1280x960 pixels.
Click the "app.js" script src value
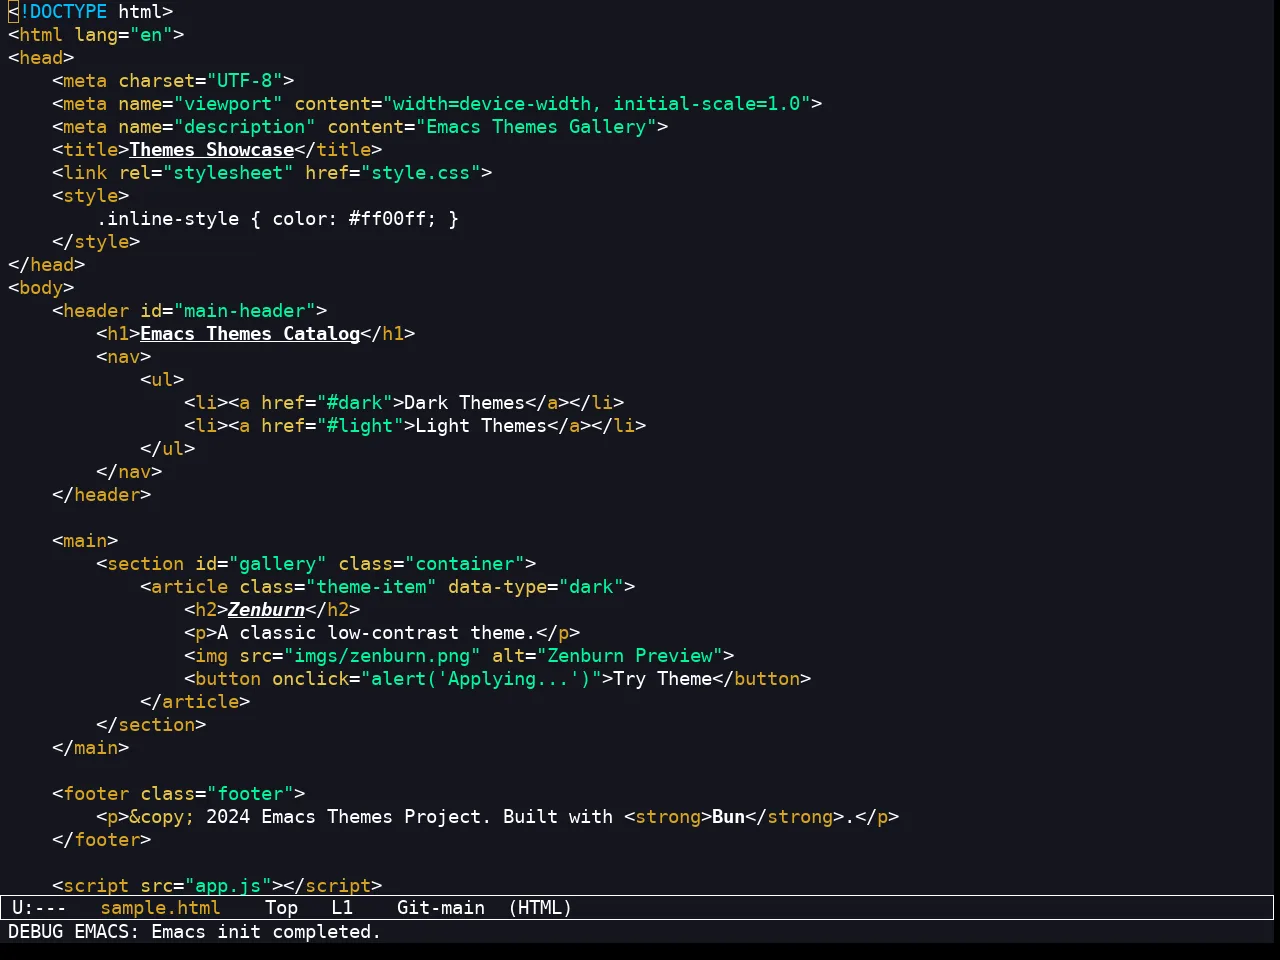pyautogui.click(x=228, y=886)
